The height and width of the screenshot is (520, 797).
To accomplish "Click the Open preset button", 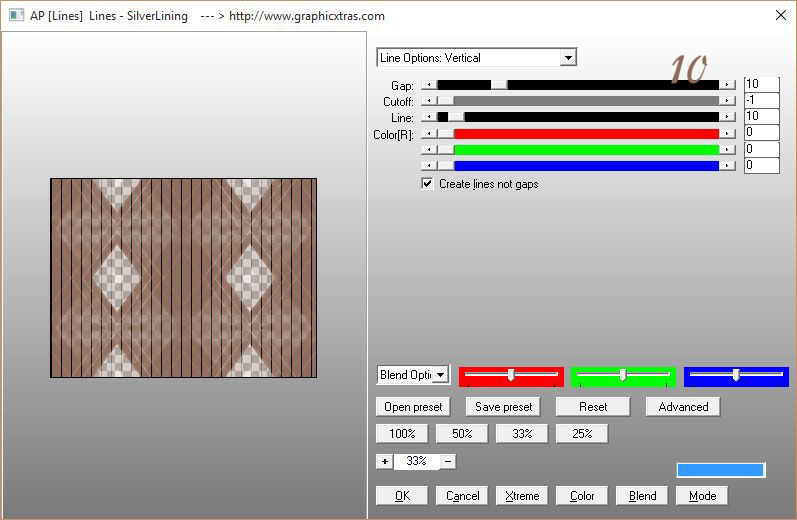I will tap(413, 407).
